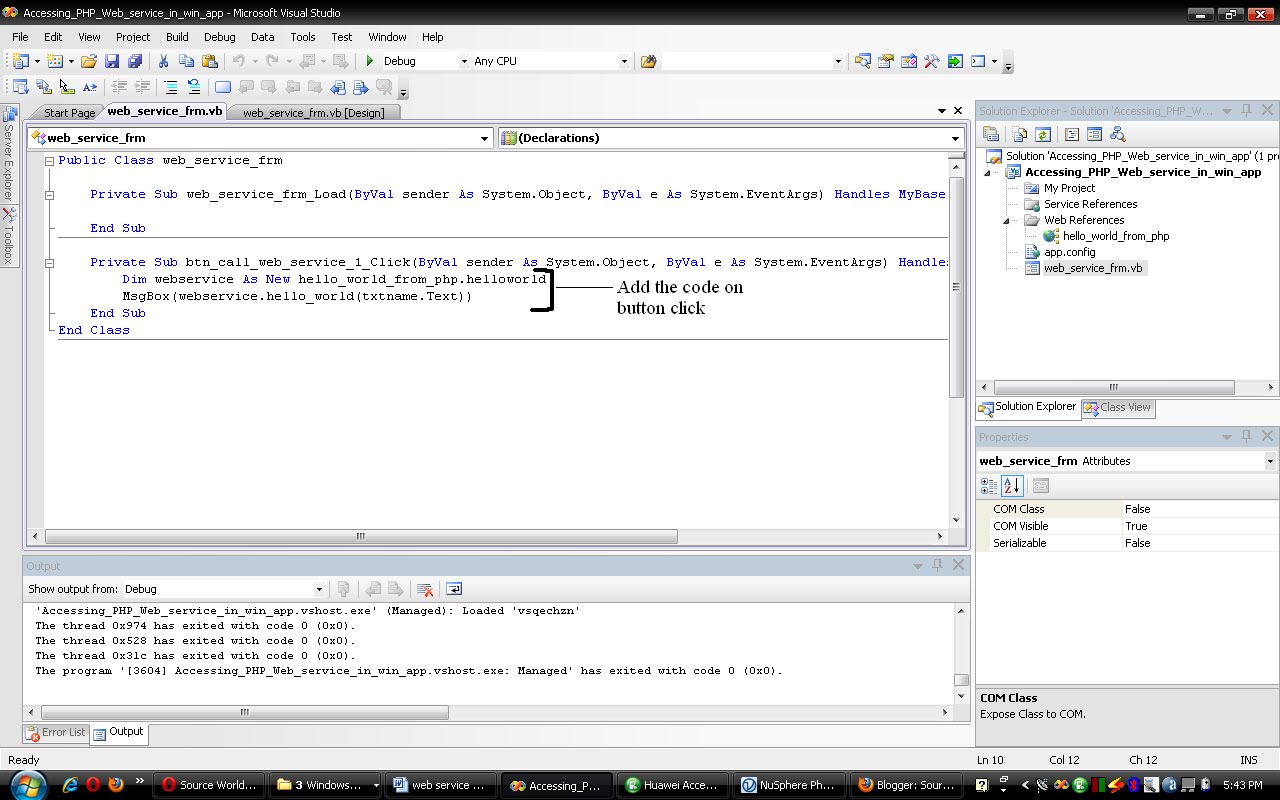Screen dimensions: 1280x800
Task: Collapse the Accessing_PHP_Web_service_in_win_app project node
Action: coord(989,172)
